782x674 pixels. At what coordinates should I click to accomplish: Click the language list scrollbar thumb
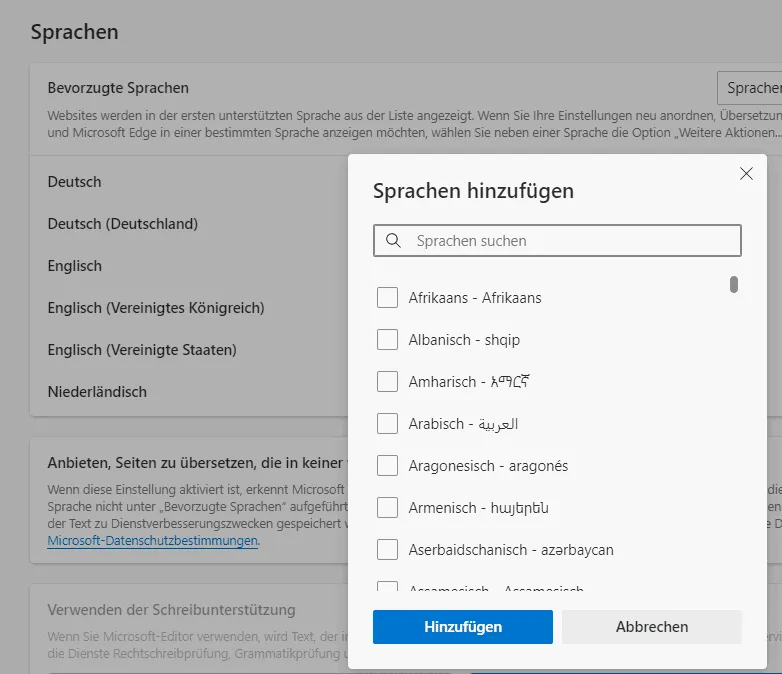pos(734,285)
